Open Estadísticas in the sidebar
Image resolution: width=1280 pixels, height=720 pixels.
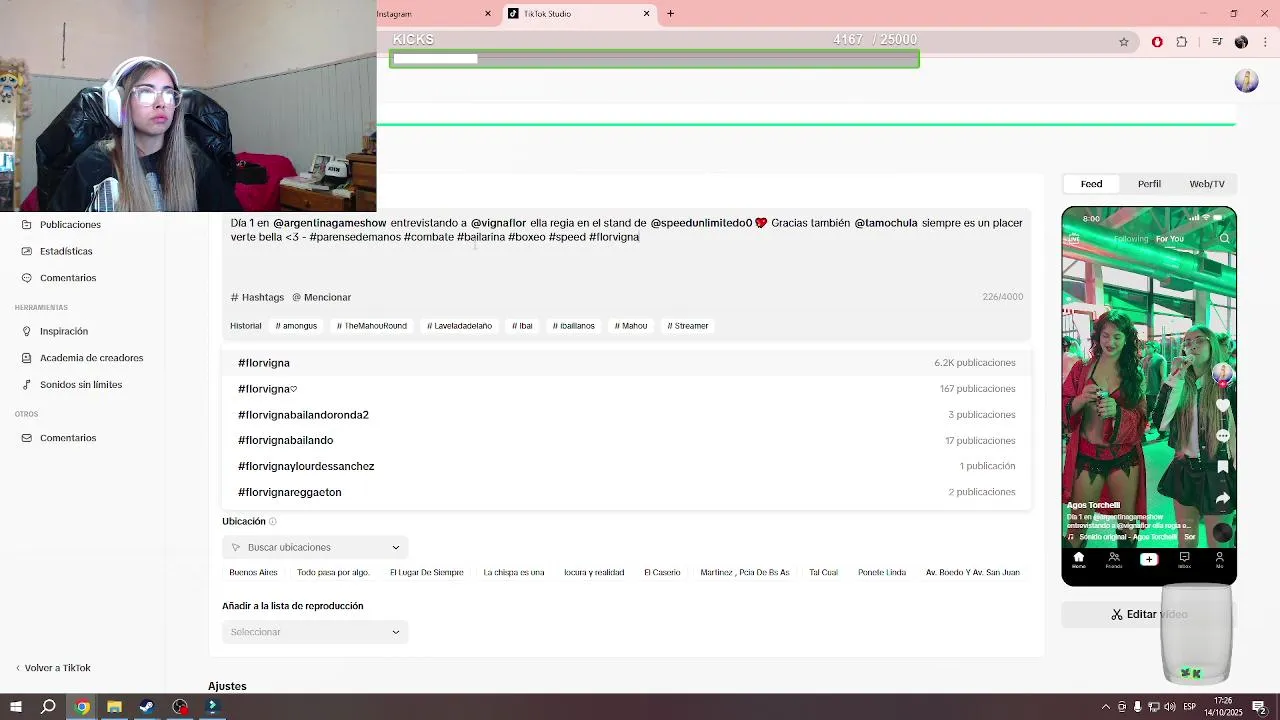pyautogui.click(x=58, y=251)
